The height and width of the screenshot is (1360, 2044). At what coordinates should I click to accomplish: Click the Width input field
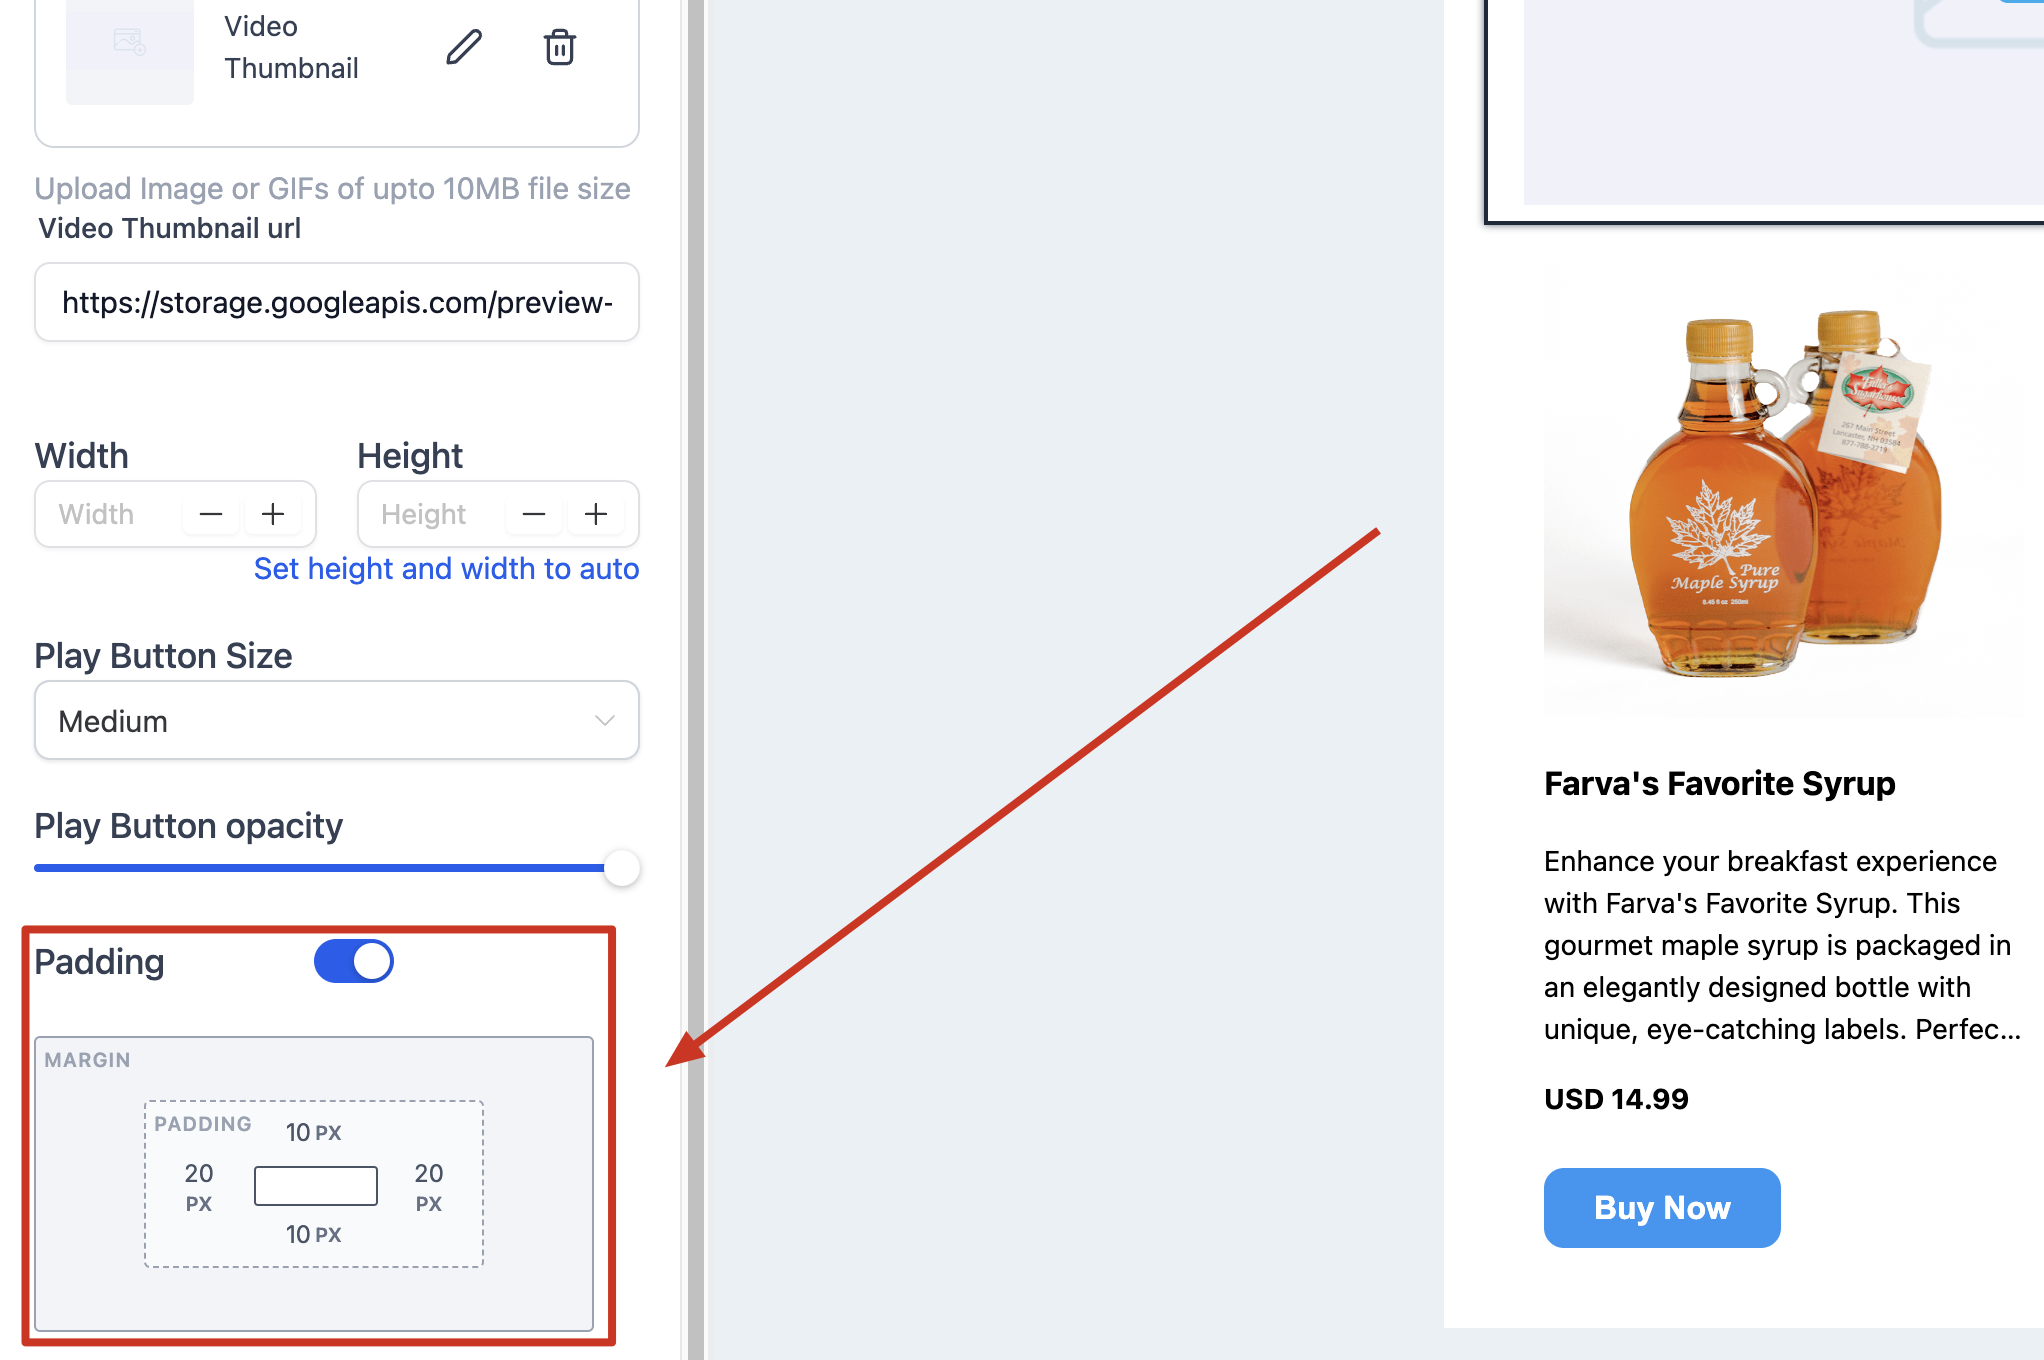pos(110,514)
